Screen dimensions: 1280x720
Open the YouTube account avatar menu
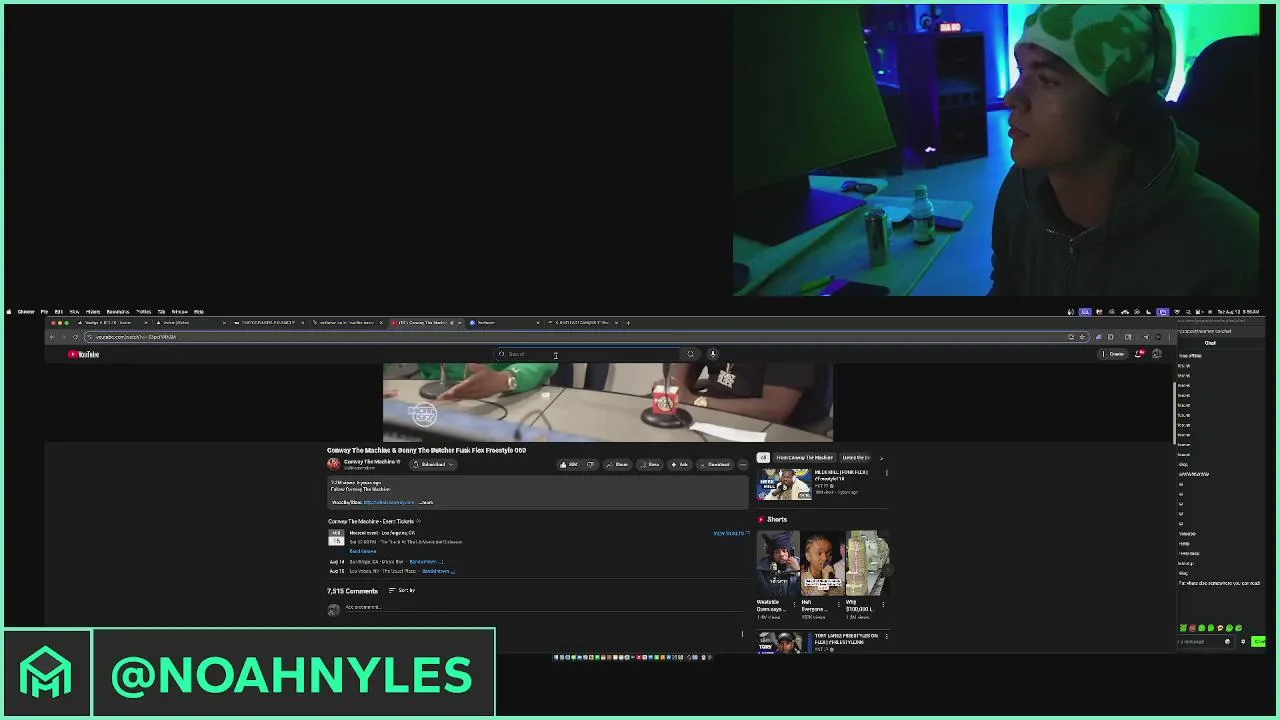(1157, 354)
